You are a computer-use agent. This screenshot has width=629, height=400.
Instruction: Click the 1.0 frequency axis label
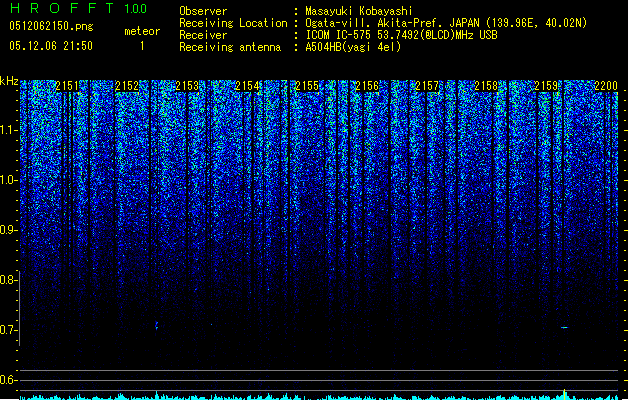click(x=9, y=180)
